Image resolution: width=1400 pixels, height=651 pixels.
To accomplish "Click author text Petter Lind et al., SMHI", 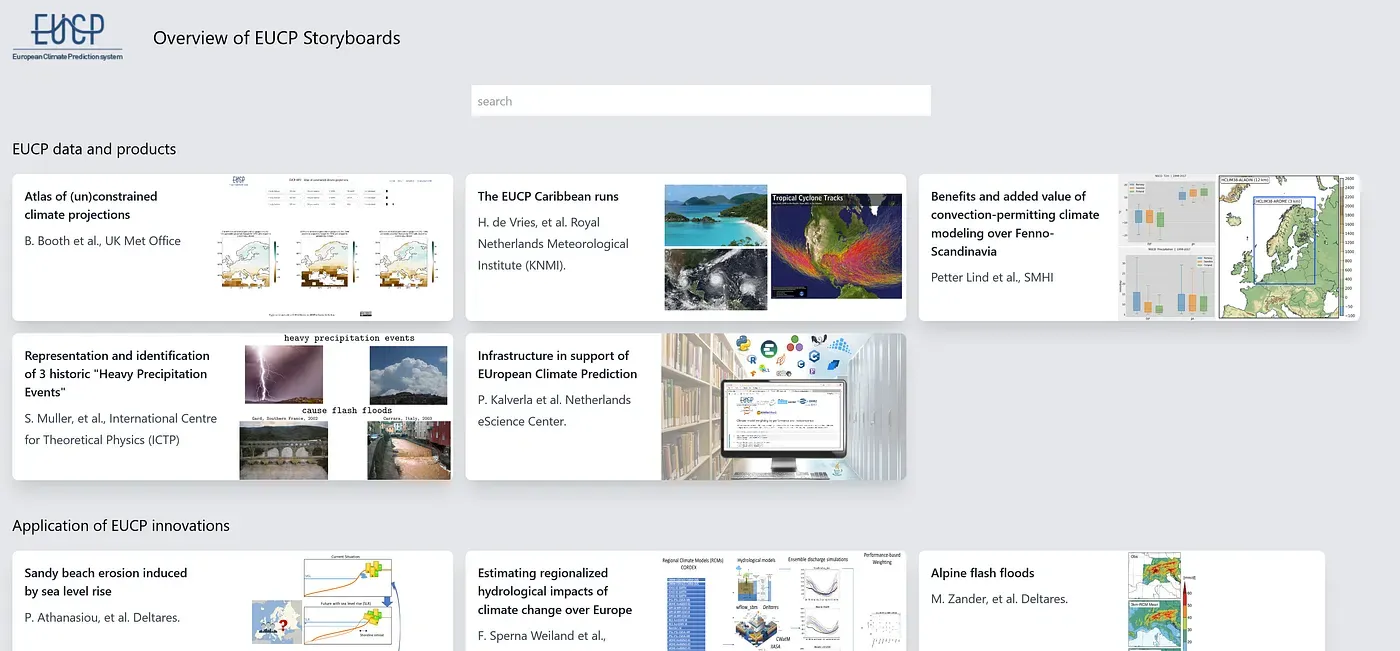I will point(992,277).
